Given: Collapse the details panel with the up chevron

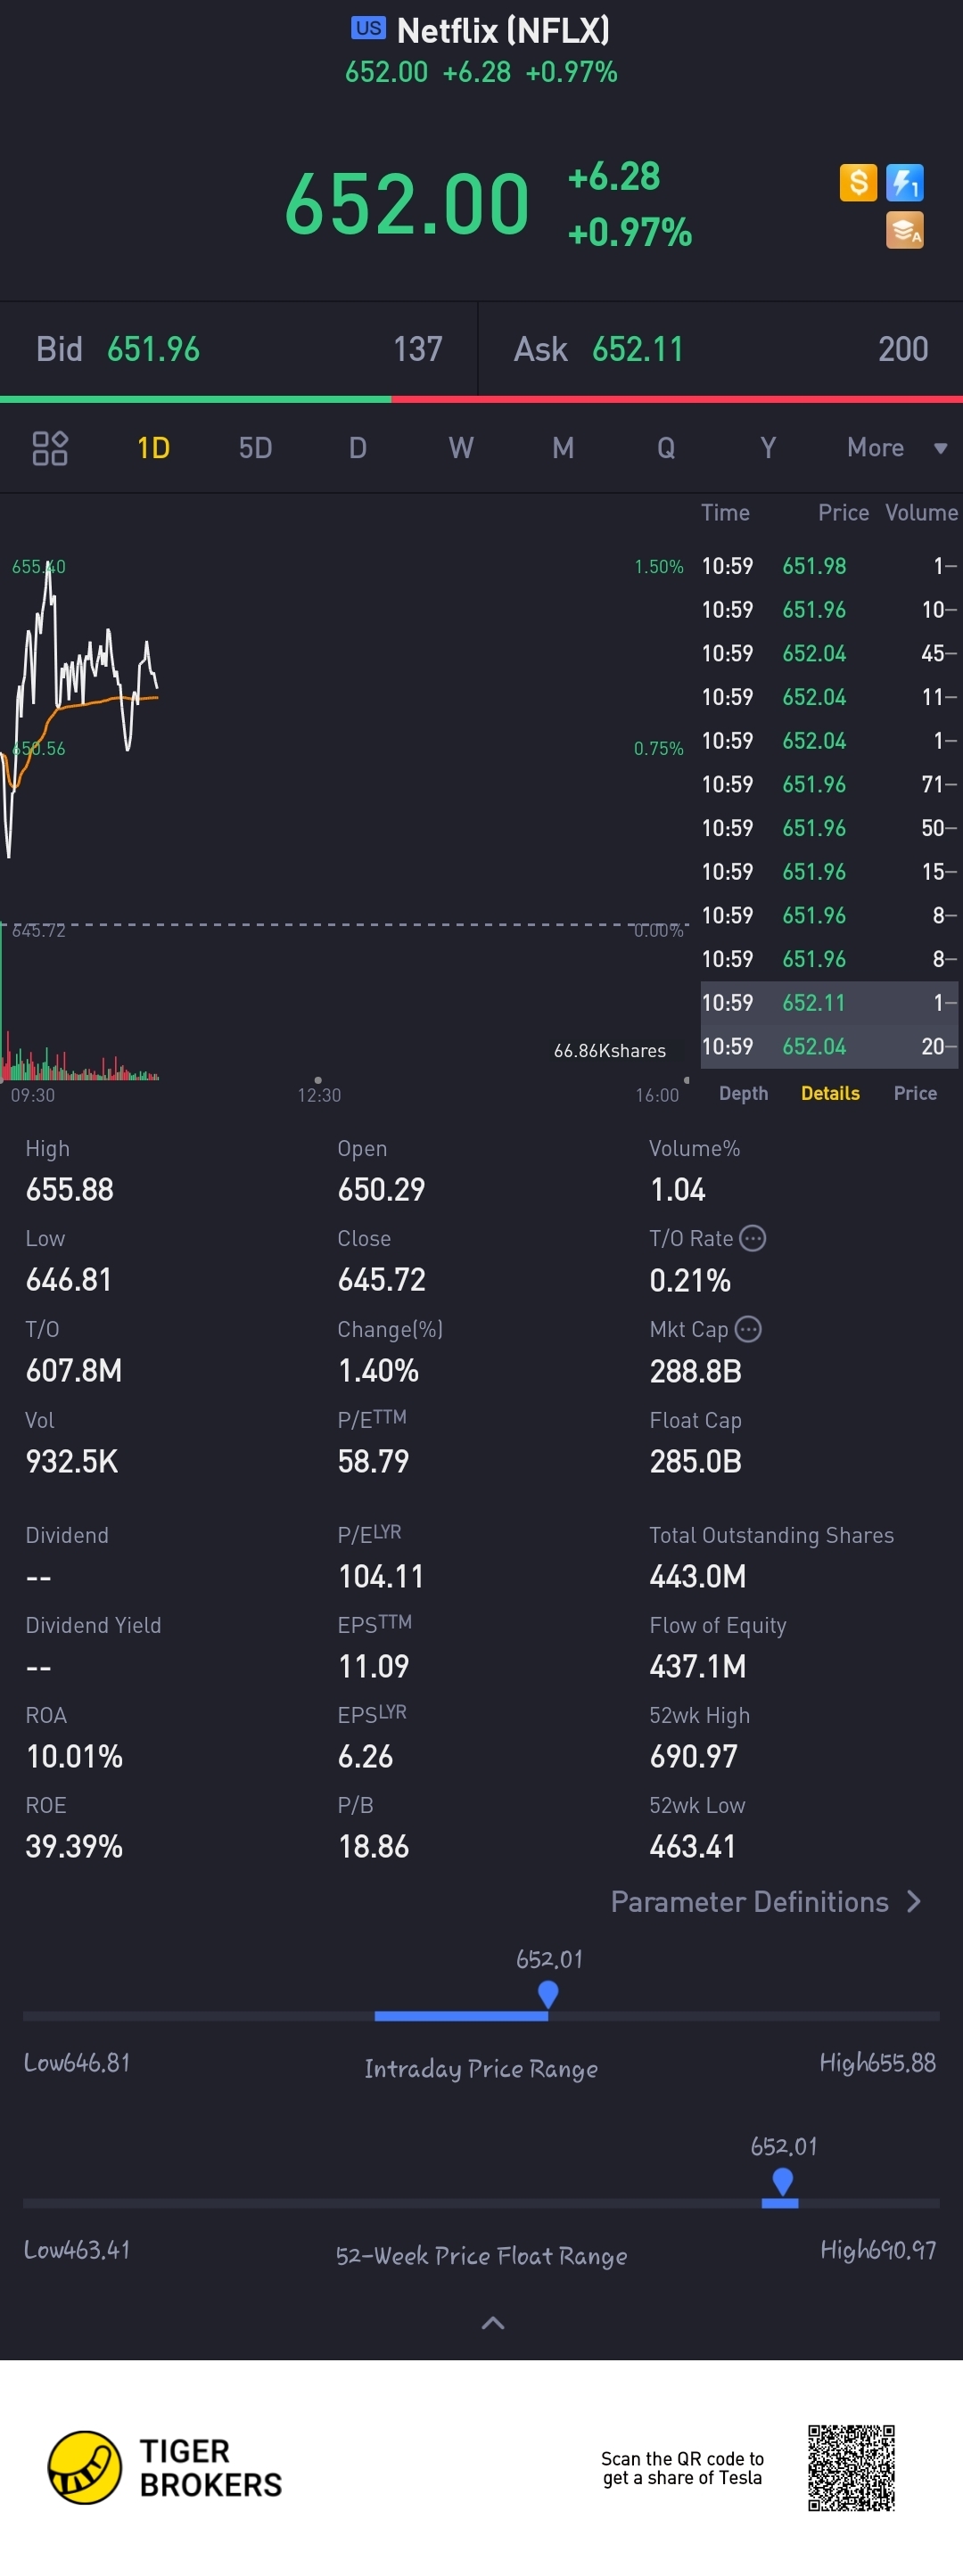Looking at the screenshot, I should tap(493, 2323).
